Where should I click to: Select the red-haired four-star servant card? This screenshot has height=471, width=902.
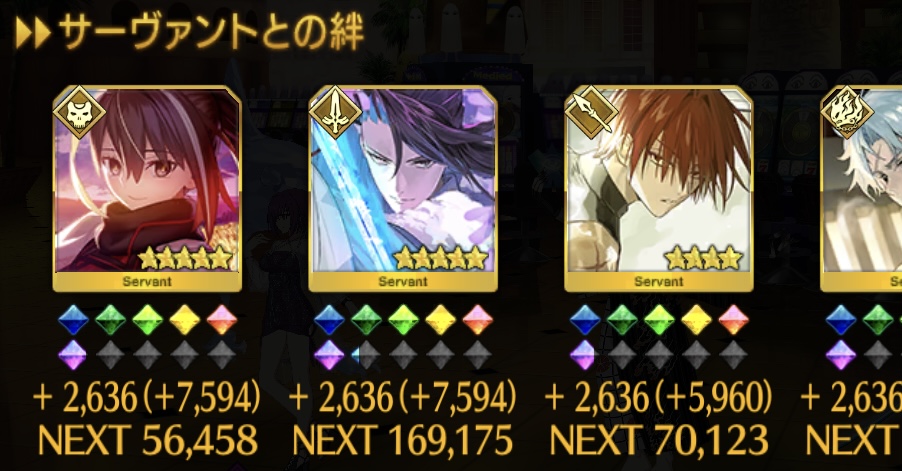659,188
